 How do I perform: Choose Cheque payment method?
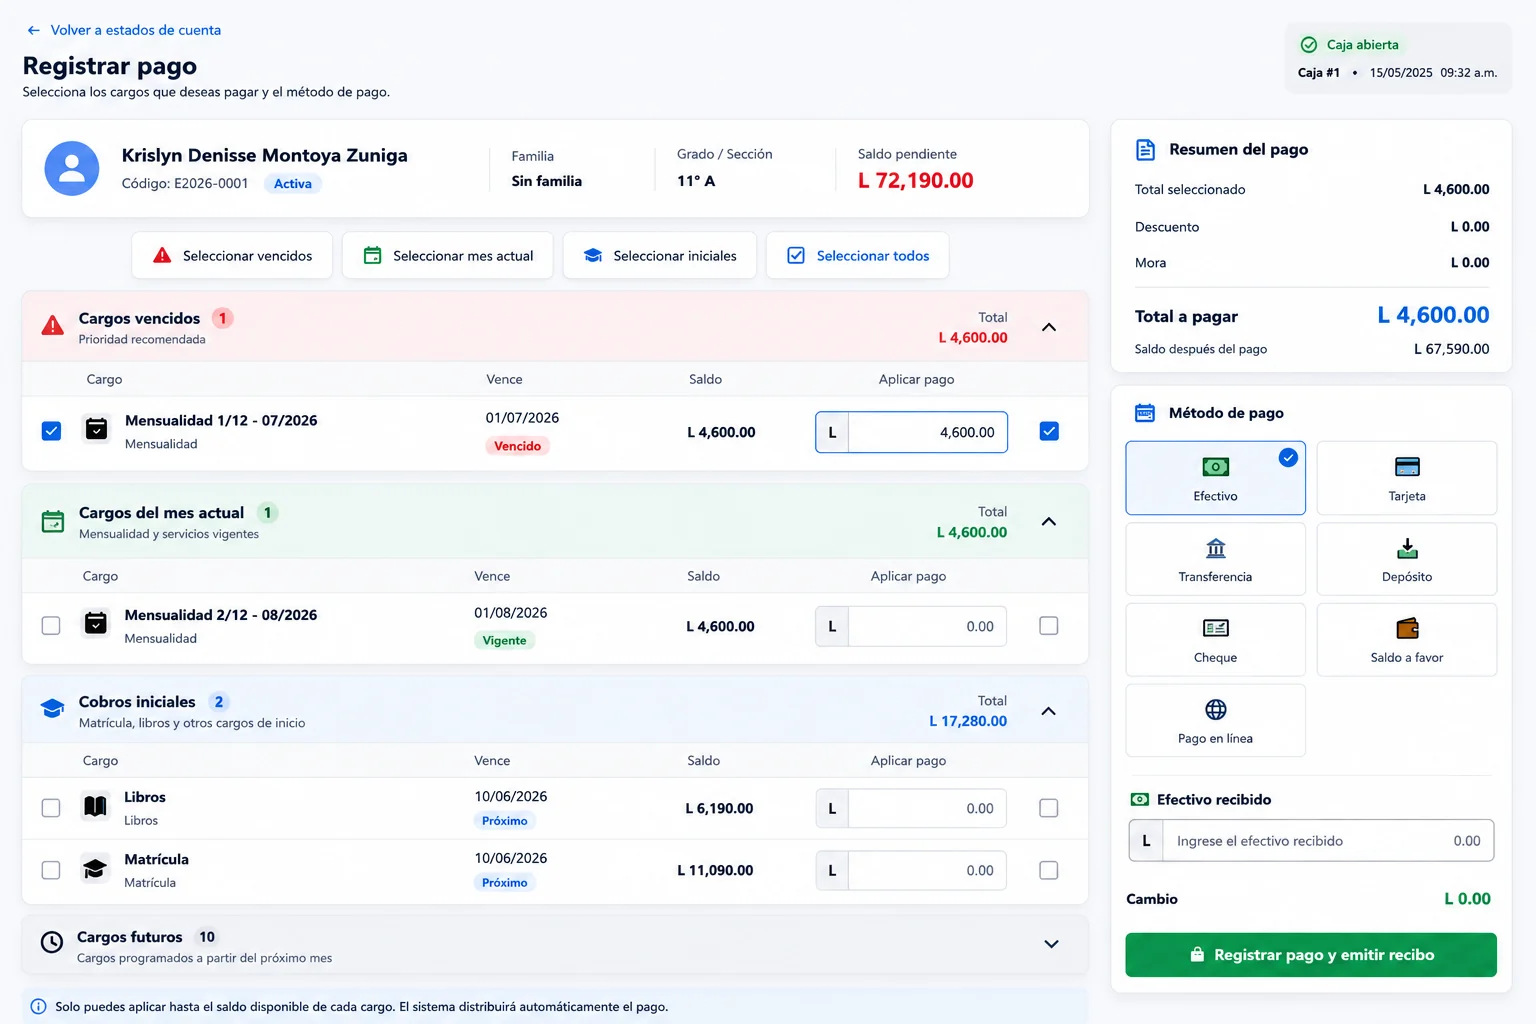point(1215,640)
